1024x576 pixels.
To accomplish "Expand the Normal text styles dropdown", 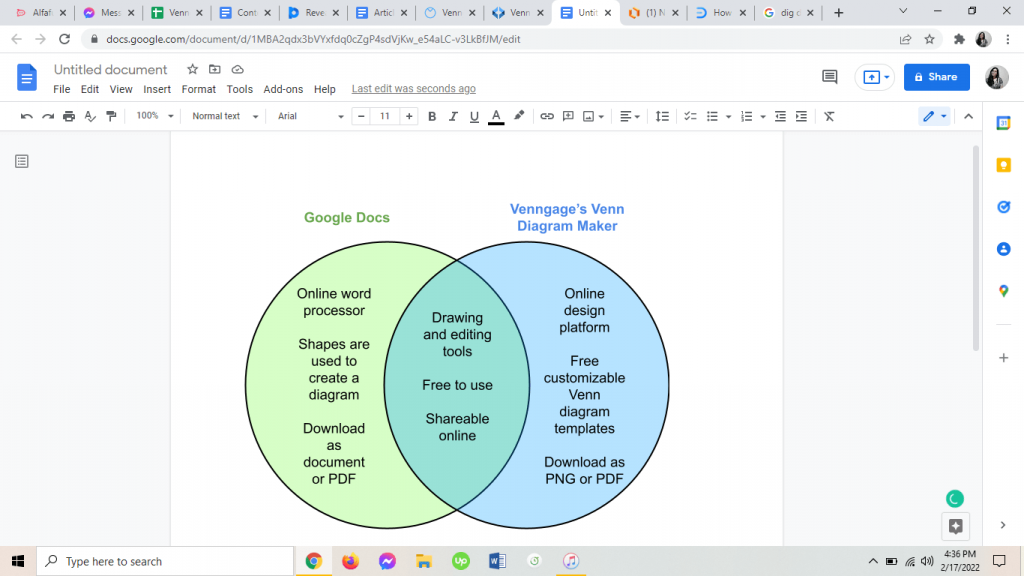I will pyautogui.click(x=222, y=116).
